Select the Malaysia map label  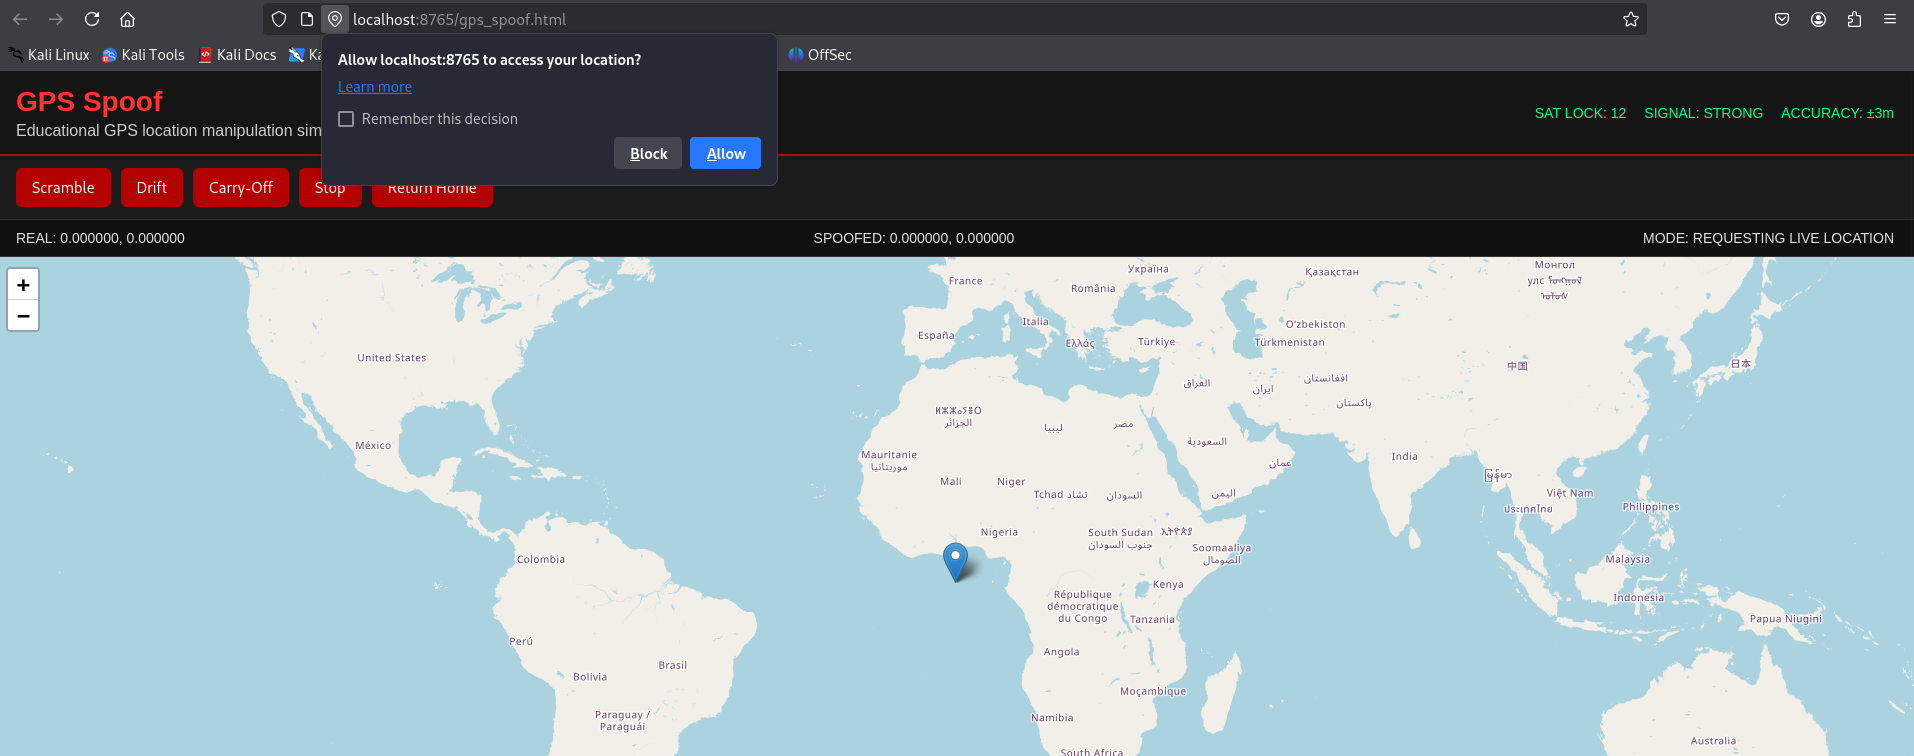point(1627,559)
